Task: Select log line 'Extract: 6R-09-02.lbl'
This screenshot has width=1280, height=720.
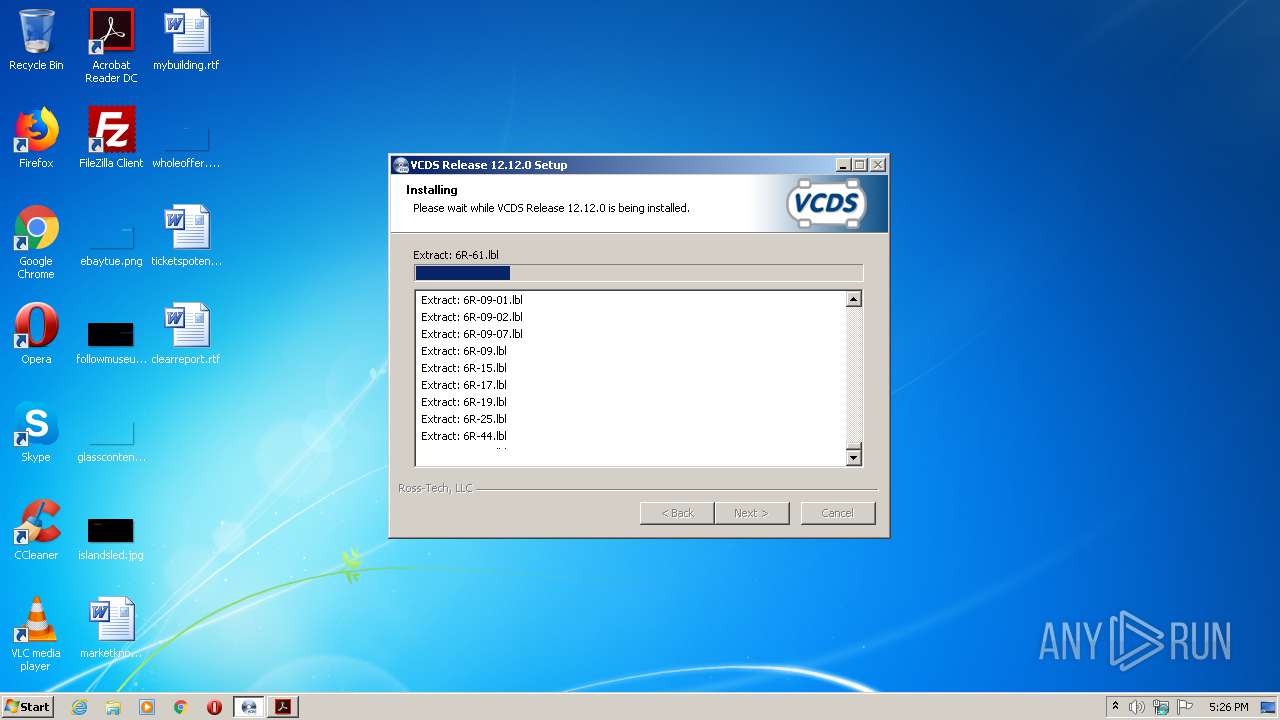Action: pos(472,317)
